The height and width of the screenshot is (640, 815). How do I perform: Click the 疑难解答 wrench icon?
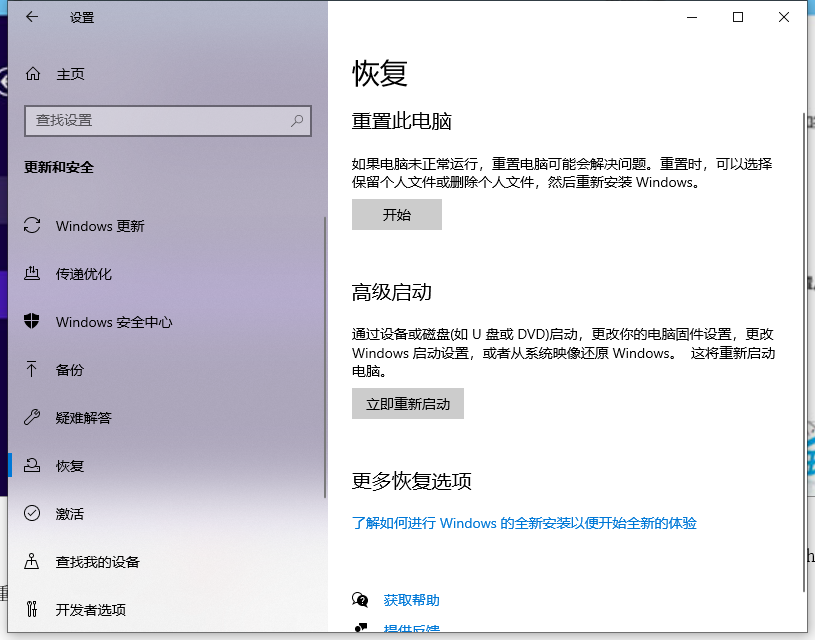[x=33, y=418]
